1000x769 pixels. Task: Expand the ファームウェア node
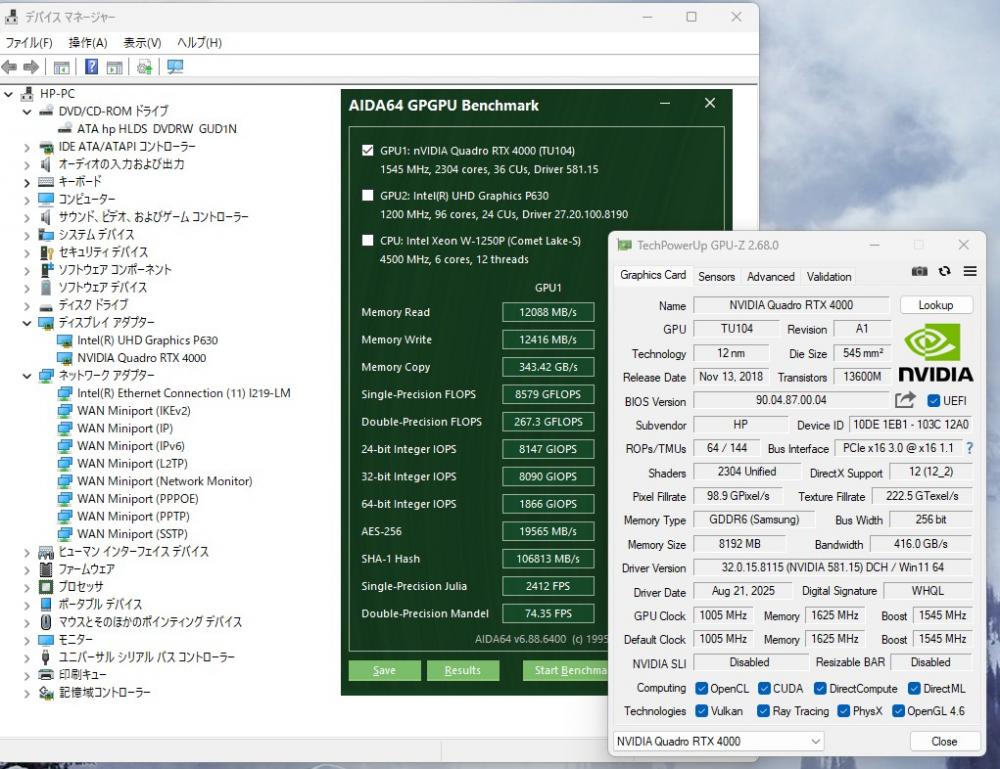click(27, 569)
